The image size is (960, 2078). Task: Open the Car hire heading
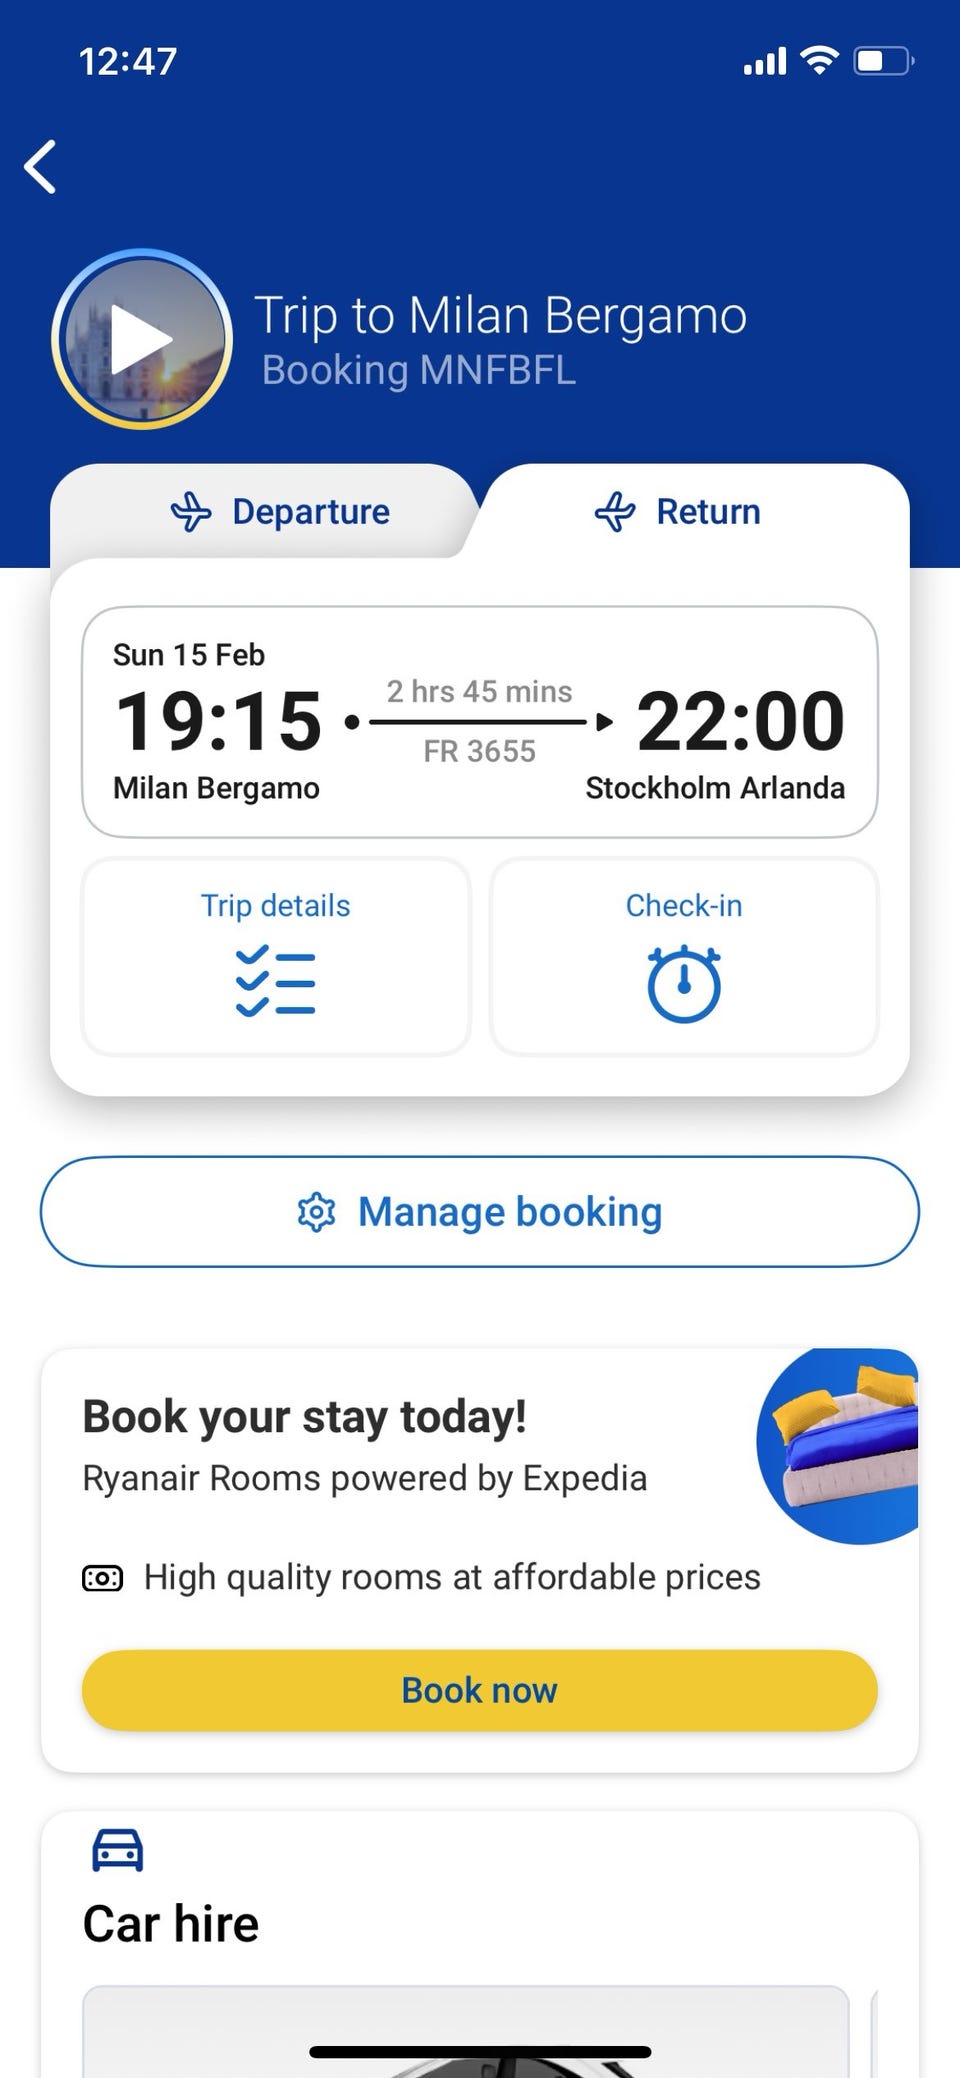(x=171, y=1924)
